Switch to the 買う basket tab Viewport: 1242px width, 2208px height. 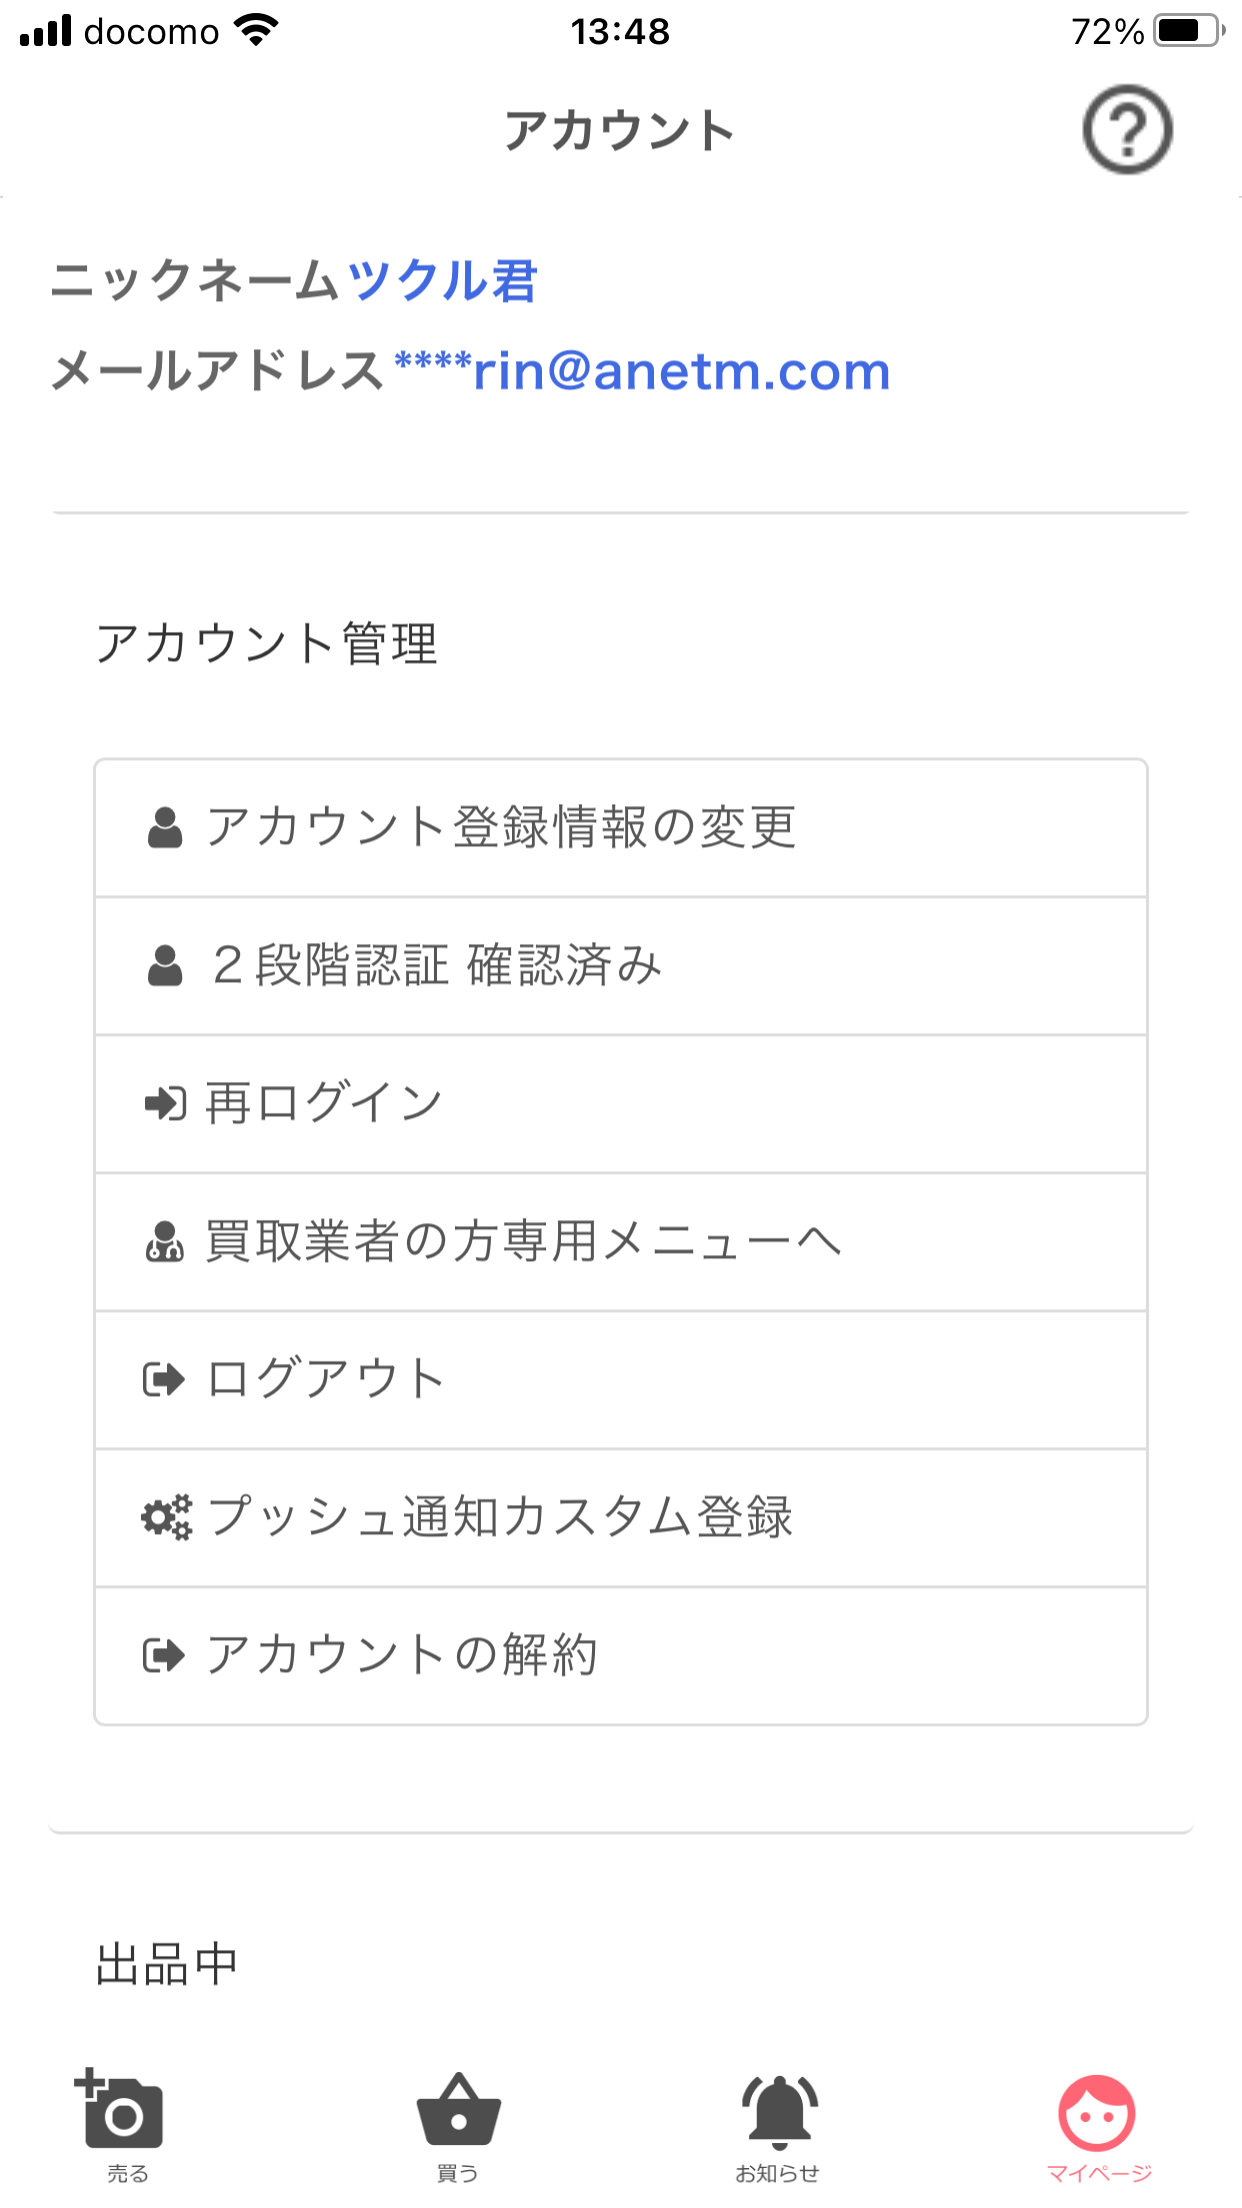(x=458, y=2122)
